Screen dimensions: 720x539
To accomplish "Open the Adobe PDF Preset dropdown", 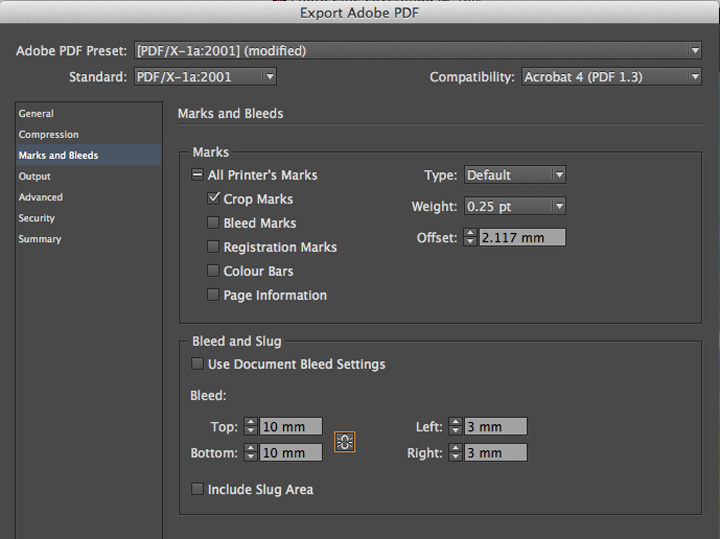I will [x=418, y=51].
